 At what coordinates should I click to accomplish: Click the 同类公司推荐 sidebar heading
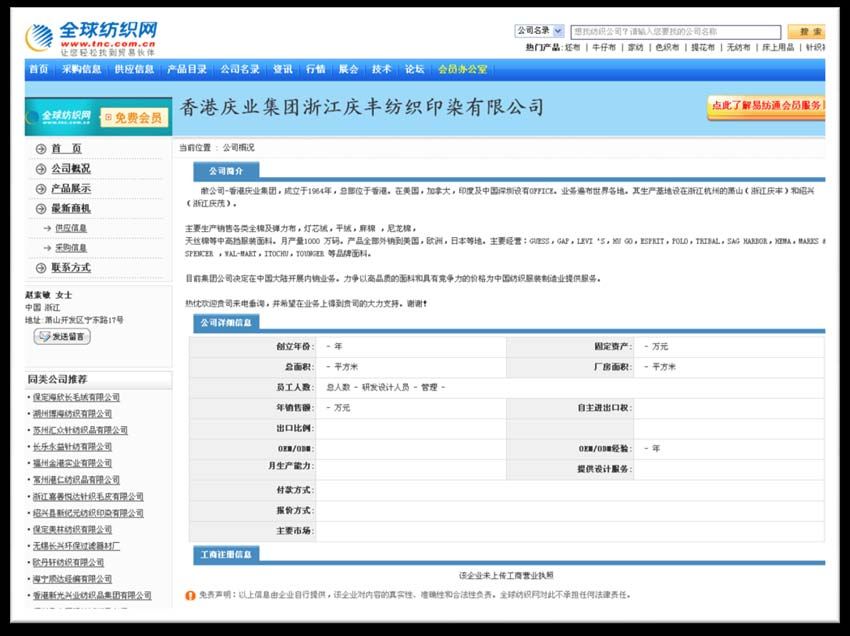[57, 380]
